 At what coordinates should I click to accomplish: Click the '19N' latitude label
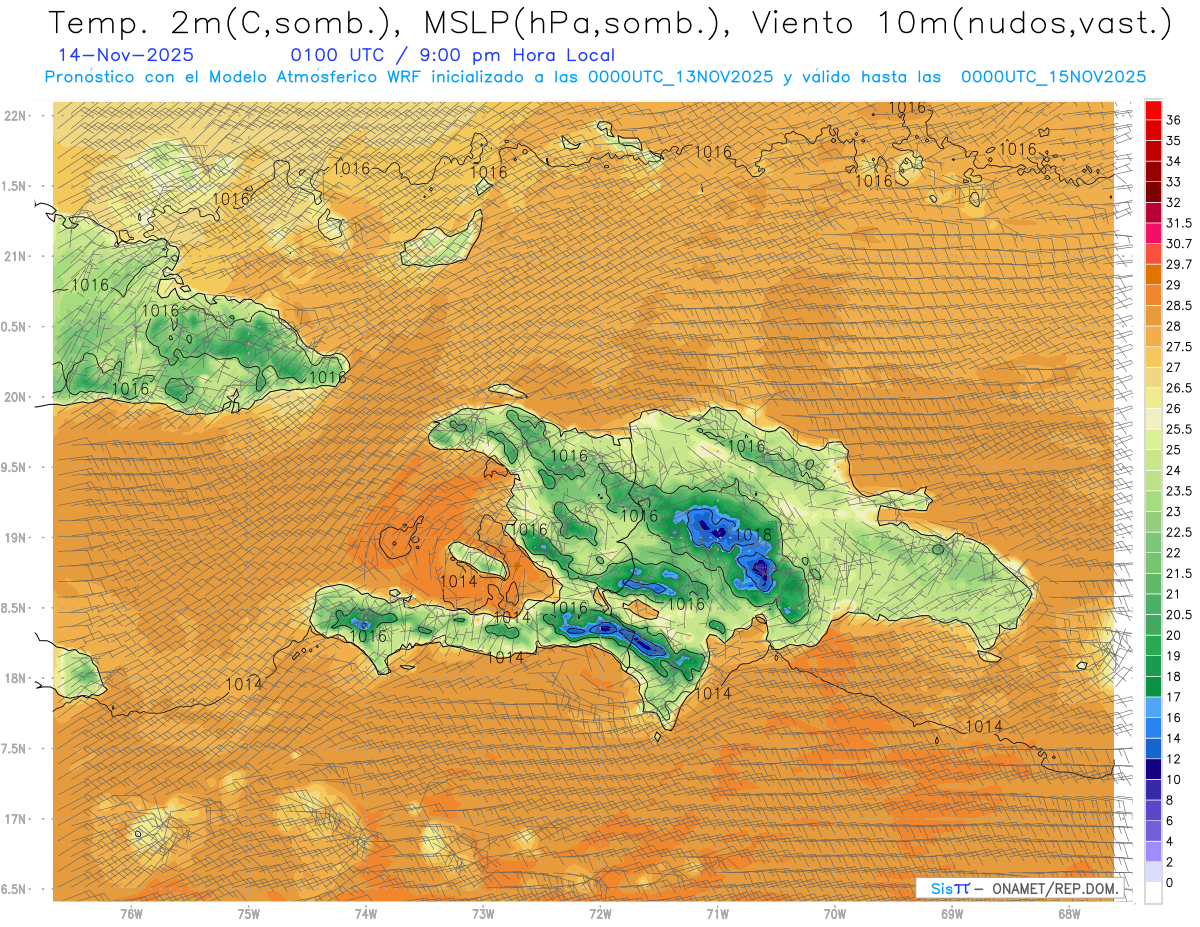click(17, 538)
